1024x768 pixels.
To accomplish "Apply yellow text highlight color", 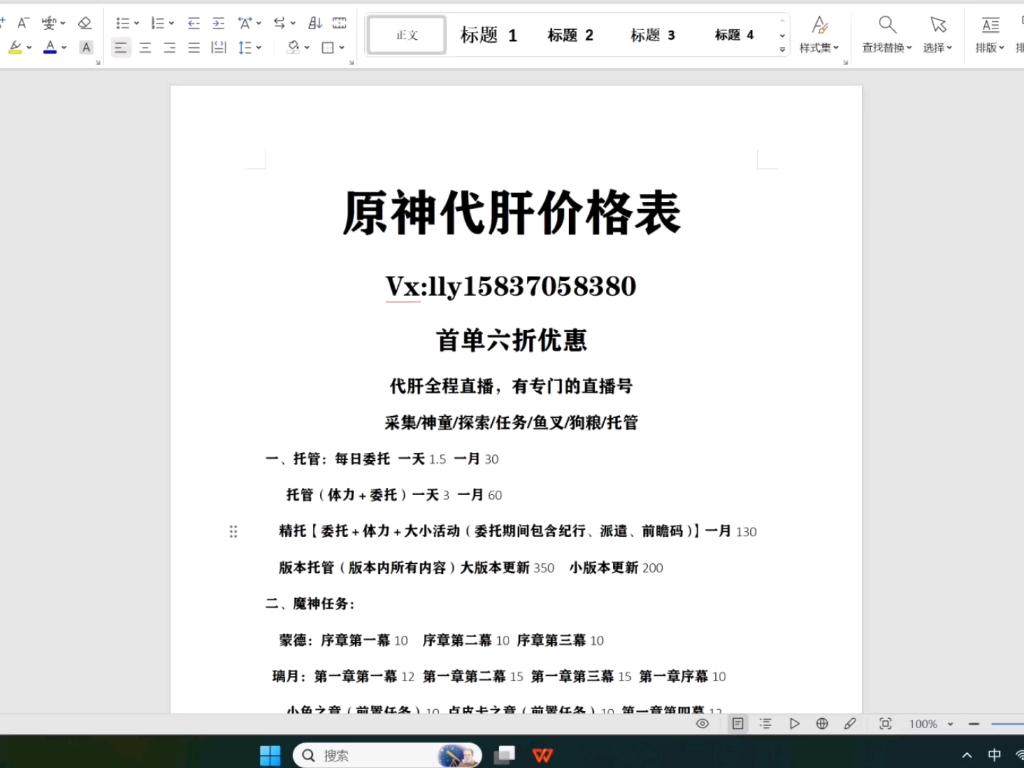I will tap(15, 47).
